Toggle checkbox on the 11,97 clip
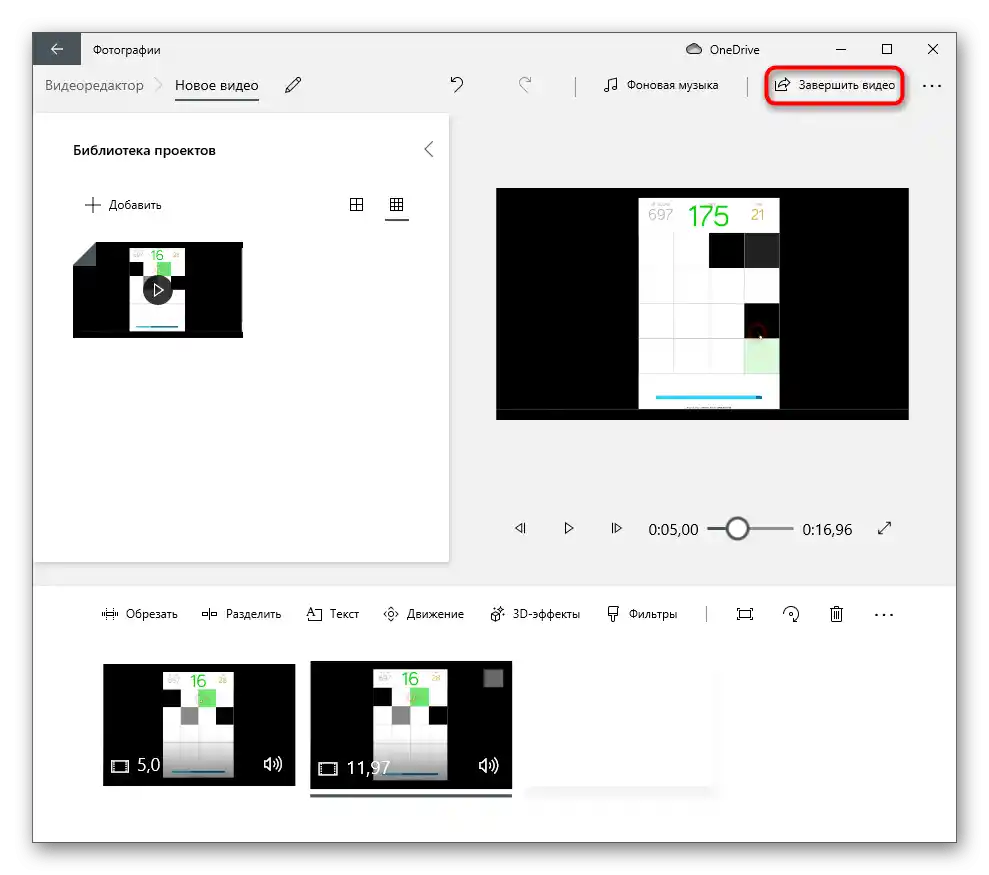This screenshot has width=989, height=875. (x=493, y=678)
